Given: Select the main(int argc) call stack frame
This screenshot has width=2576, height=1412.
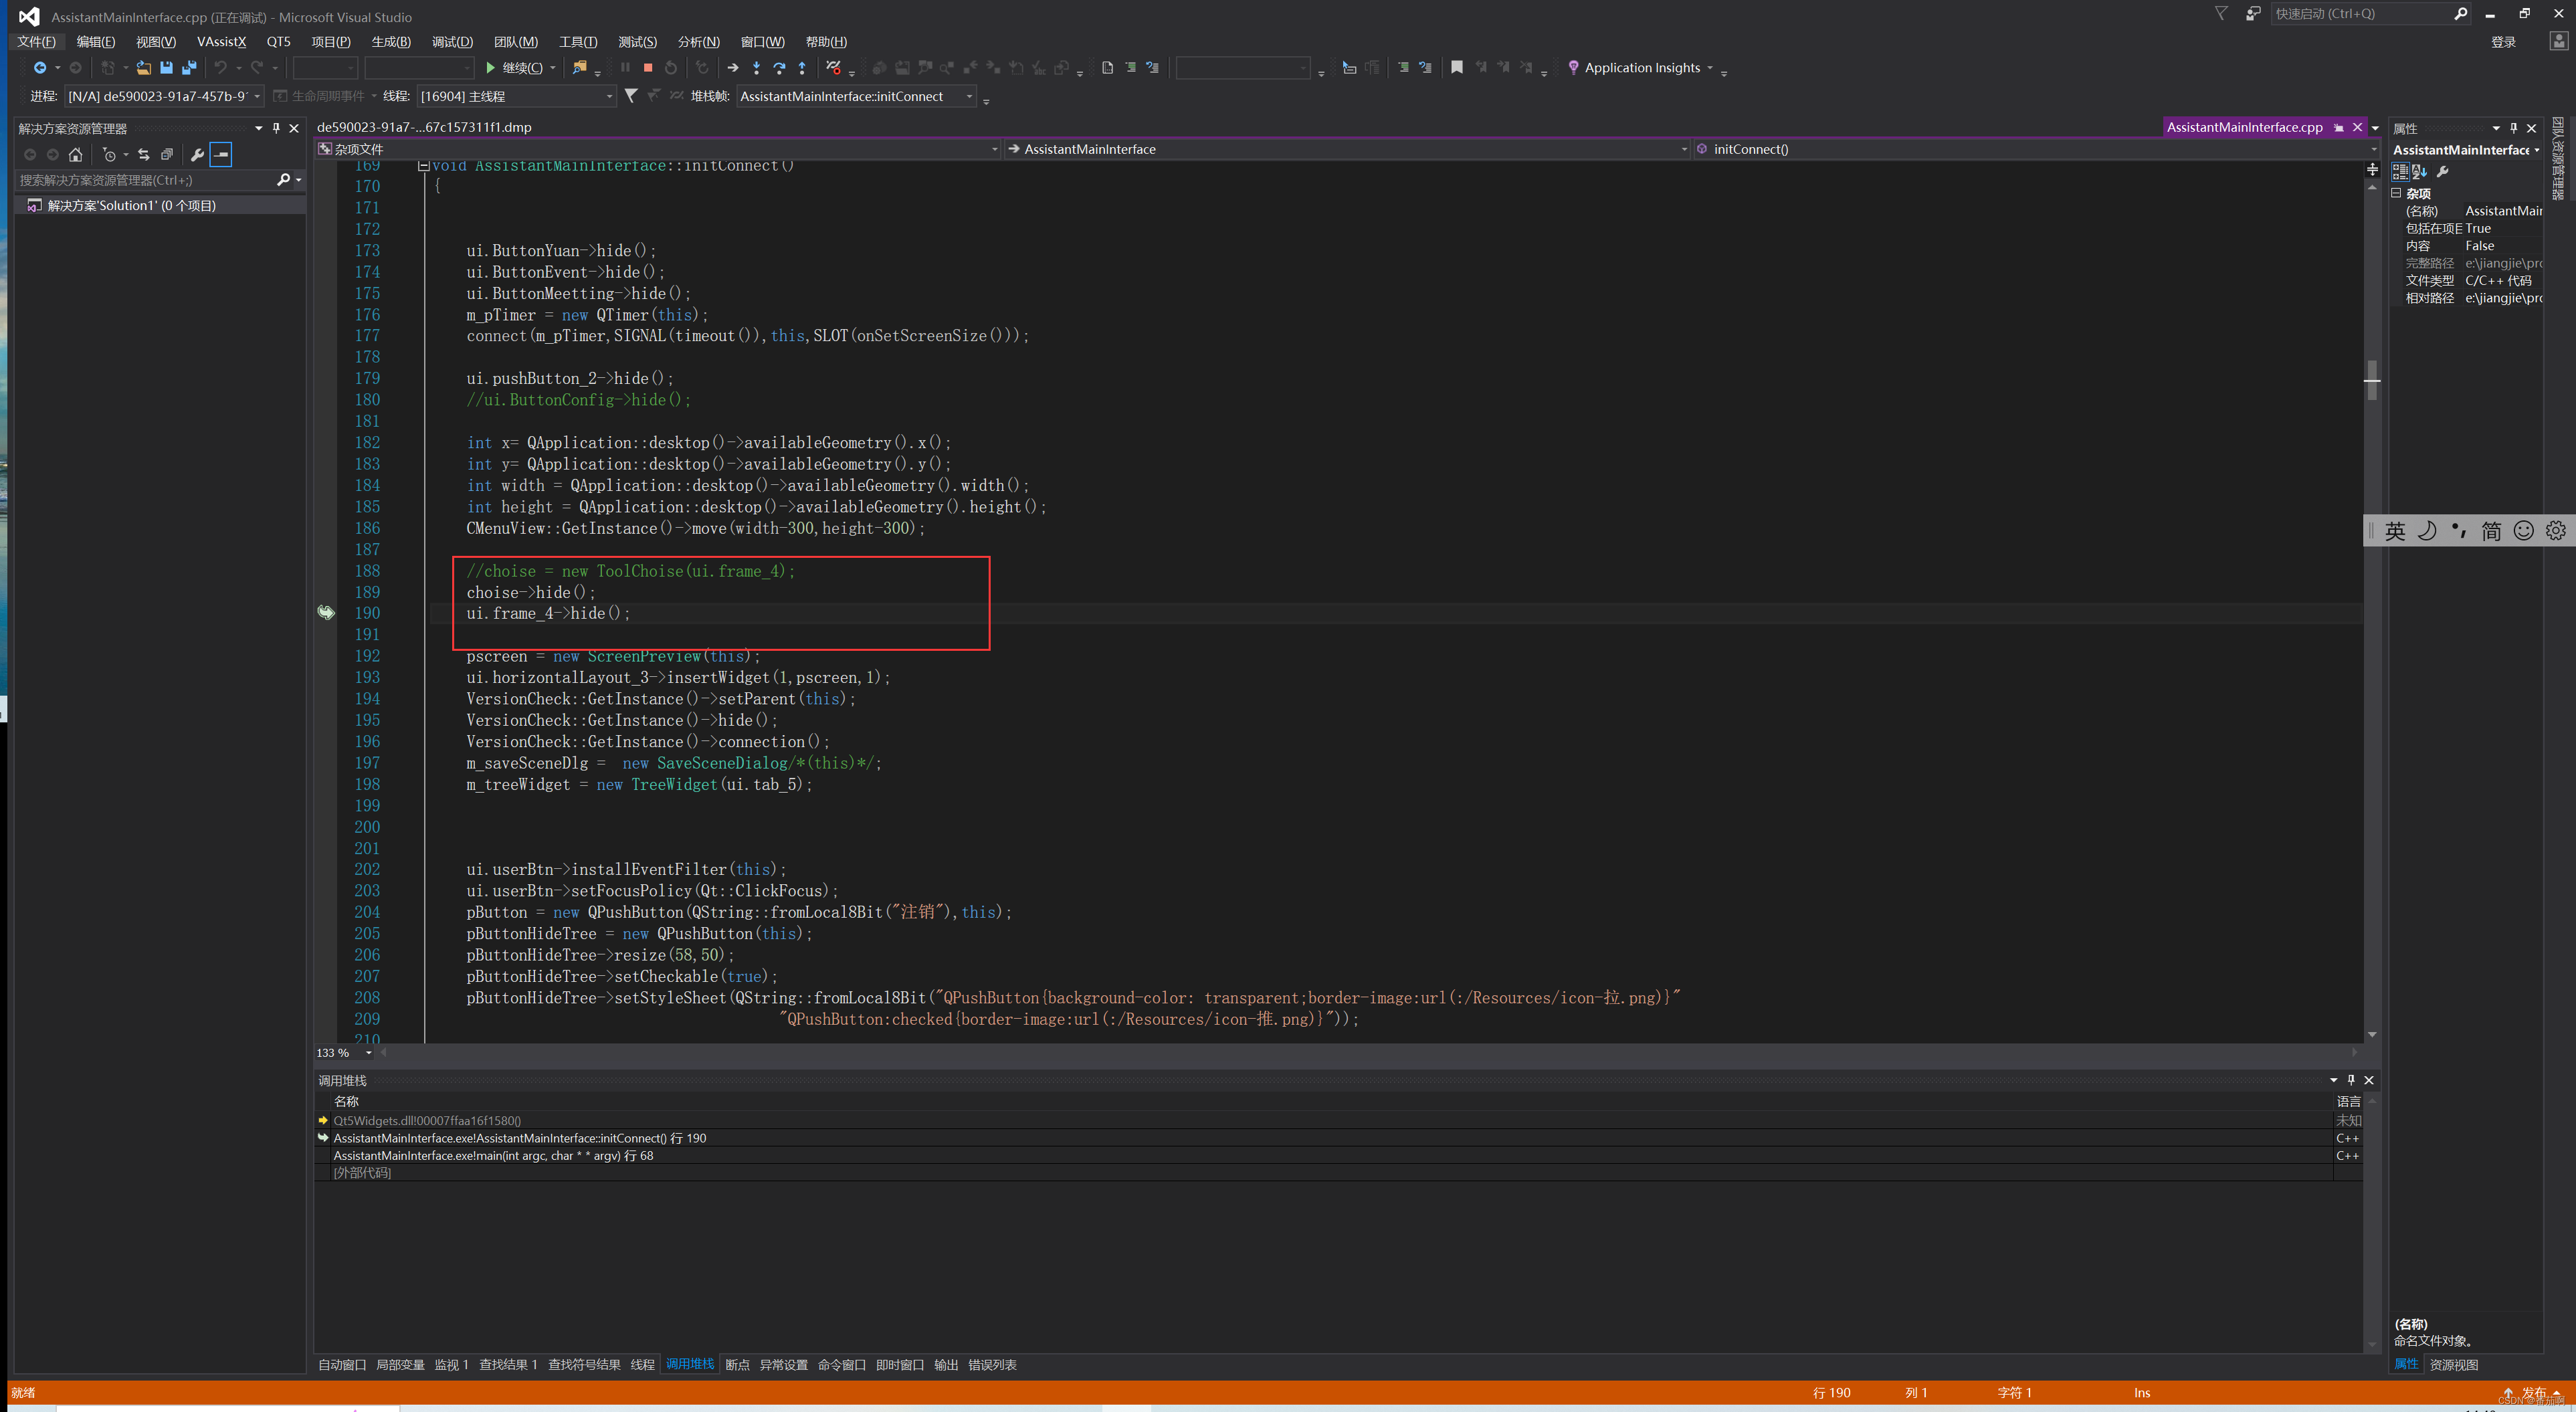Looking at the screenshot, I should tap(493, 1156).
